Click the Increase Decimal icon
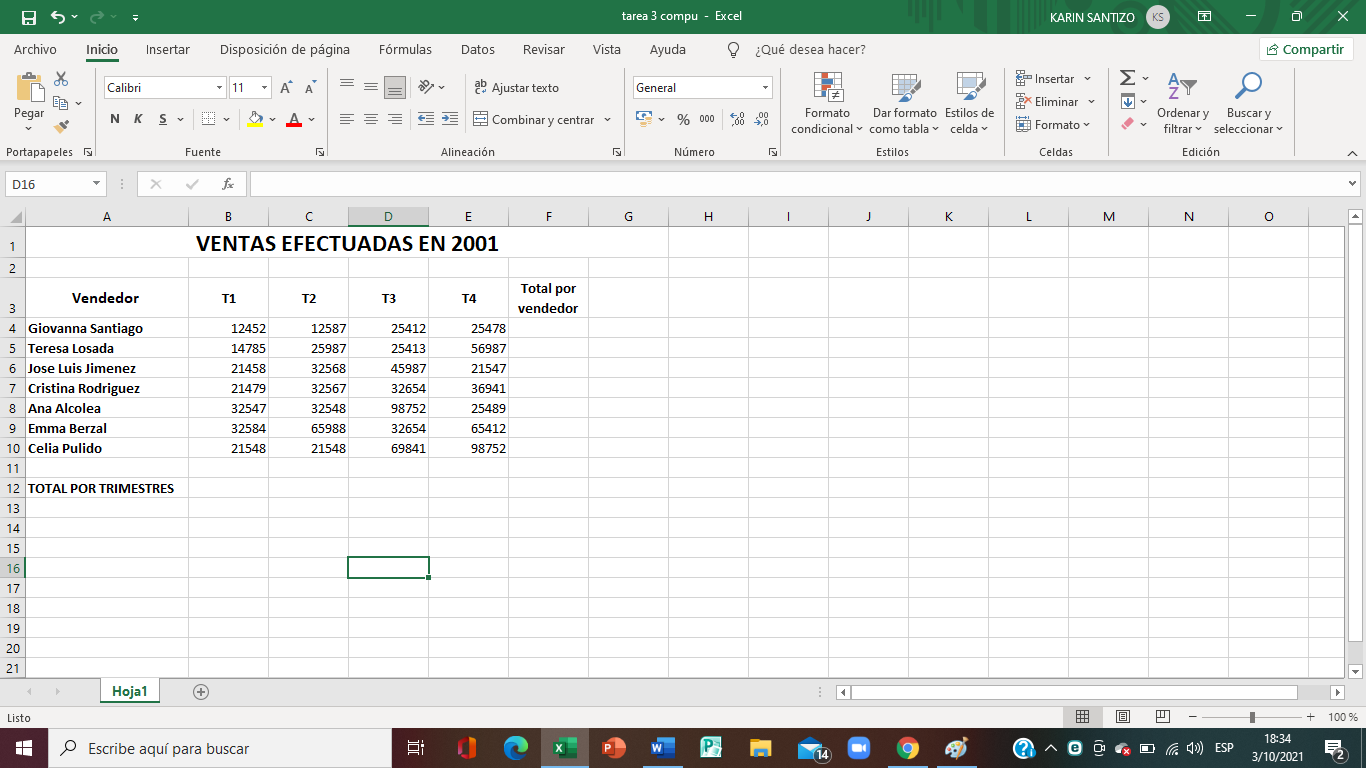This screenshot has height=768, width=1366. click(x=738, y=119)
